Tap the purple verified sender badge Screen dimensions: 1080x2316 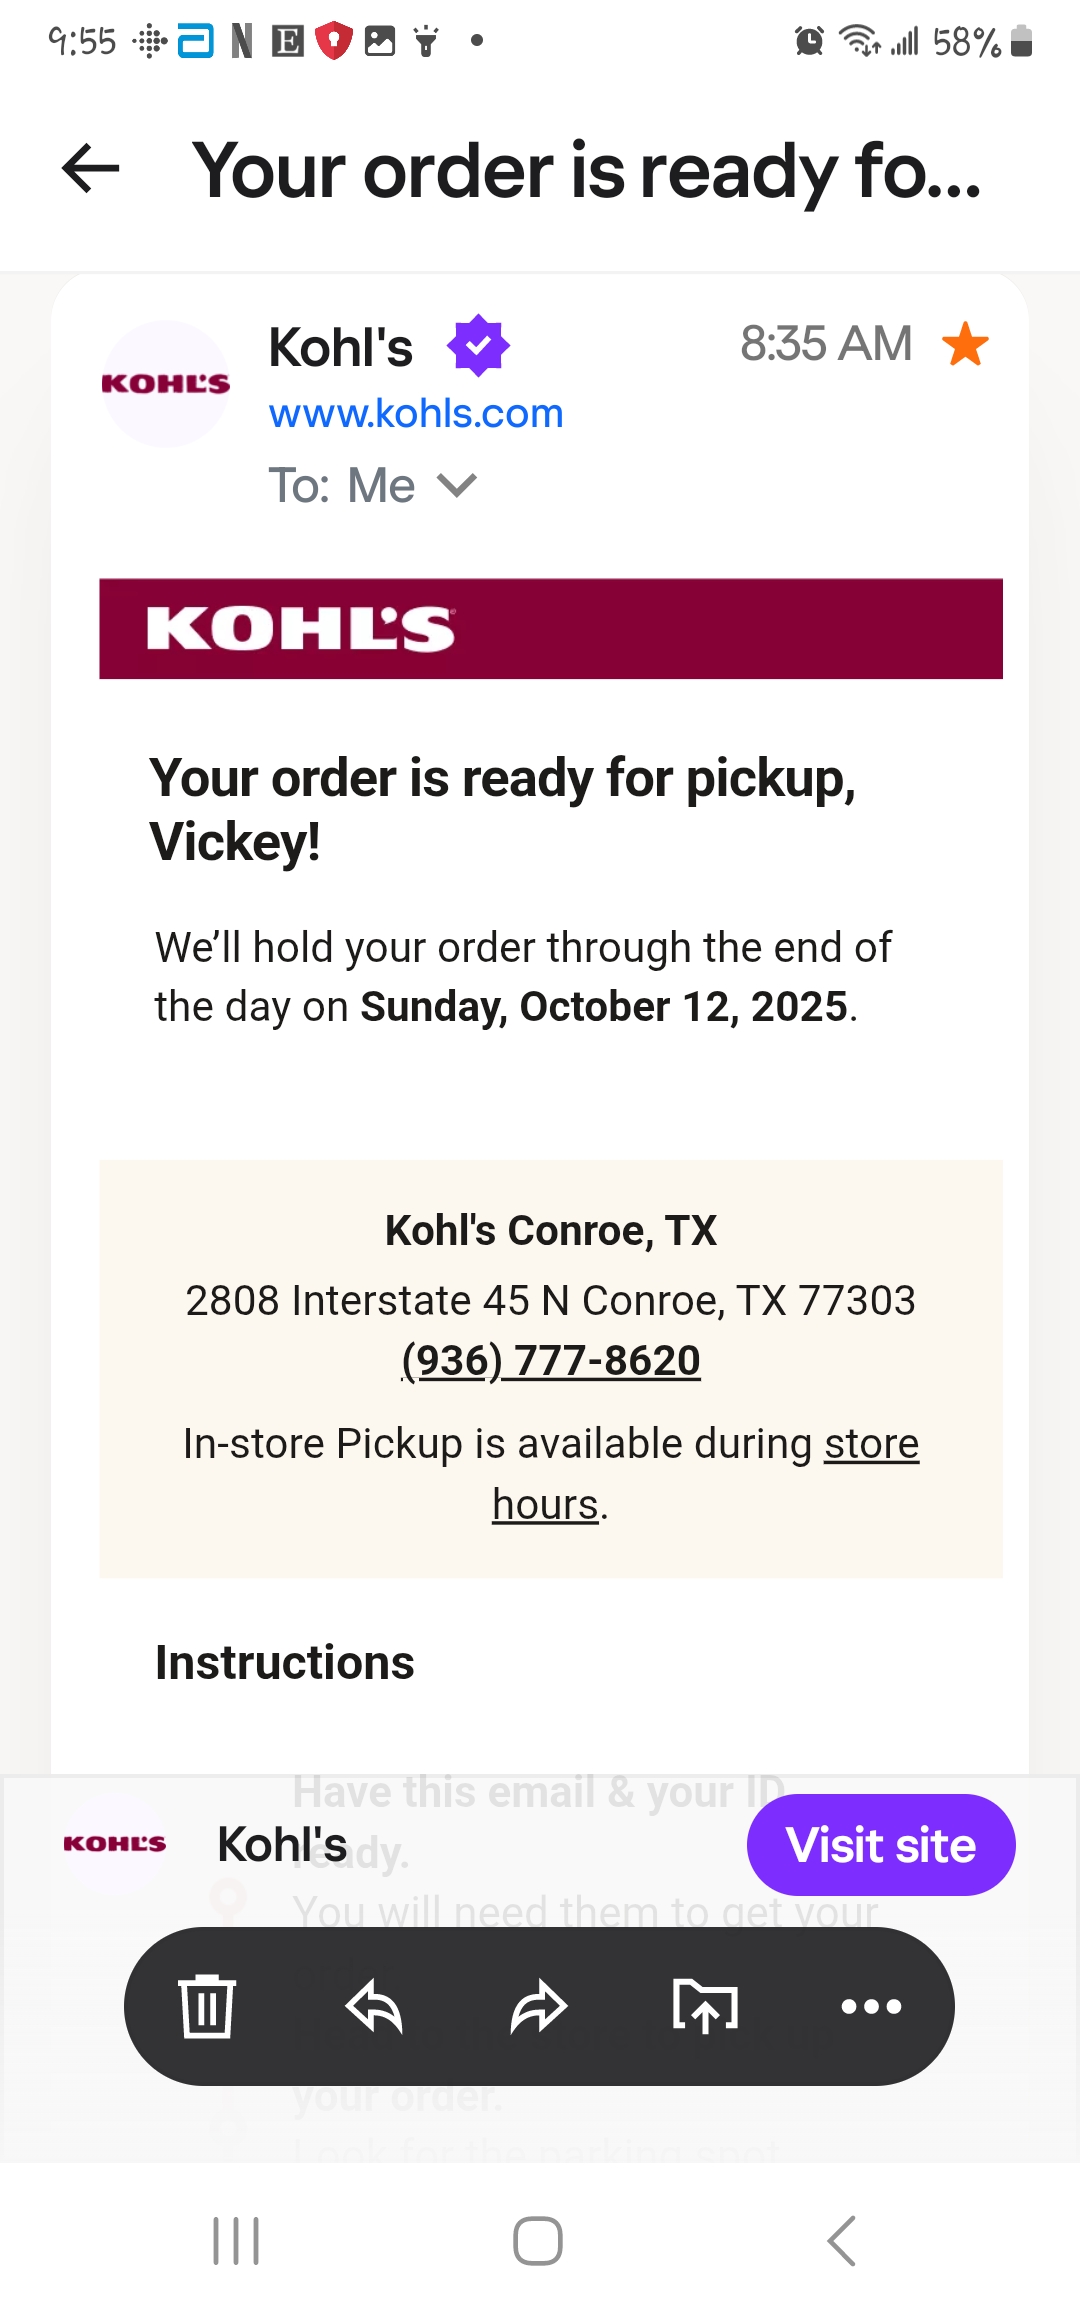(478, 346)
